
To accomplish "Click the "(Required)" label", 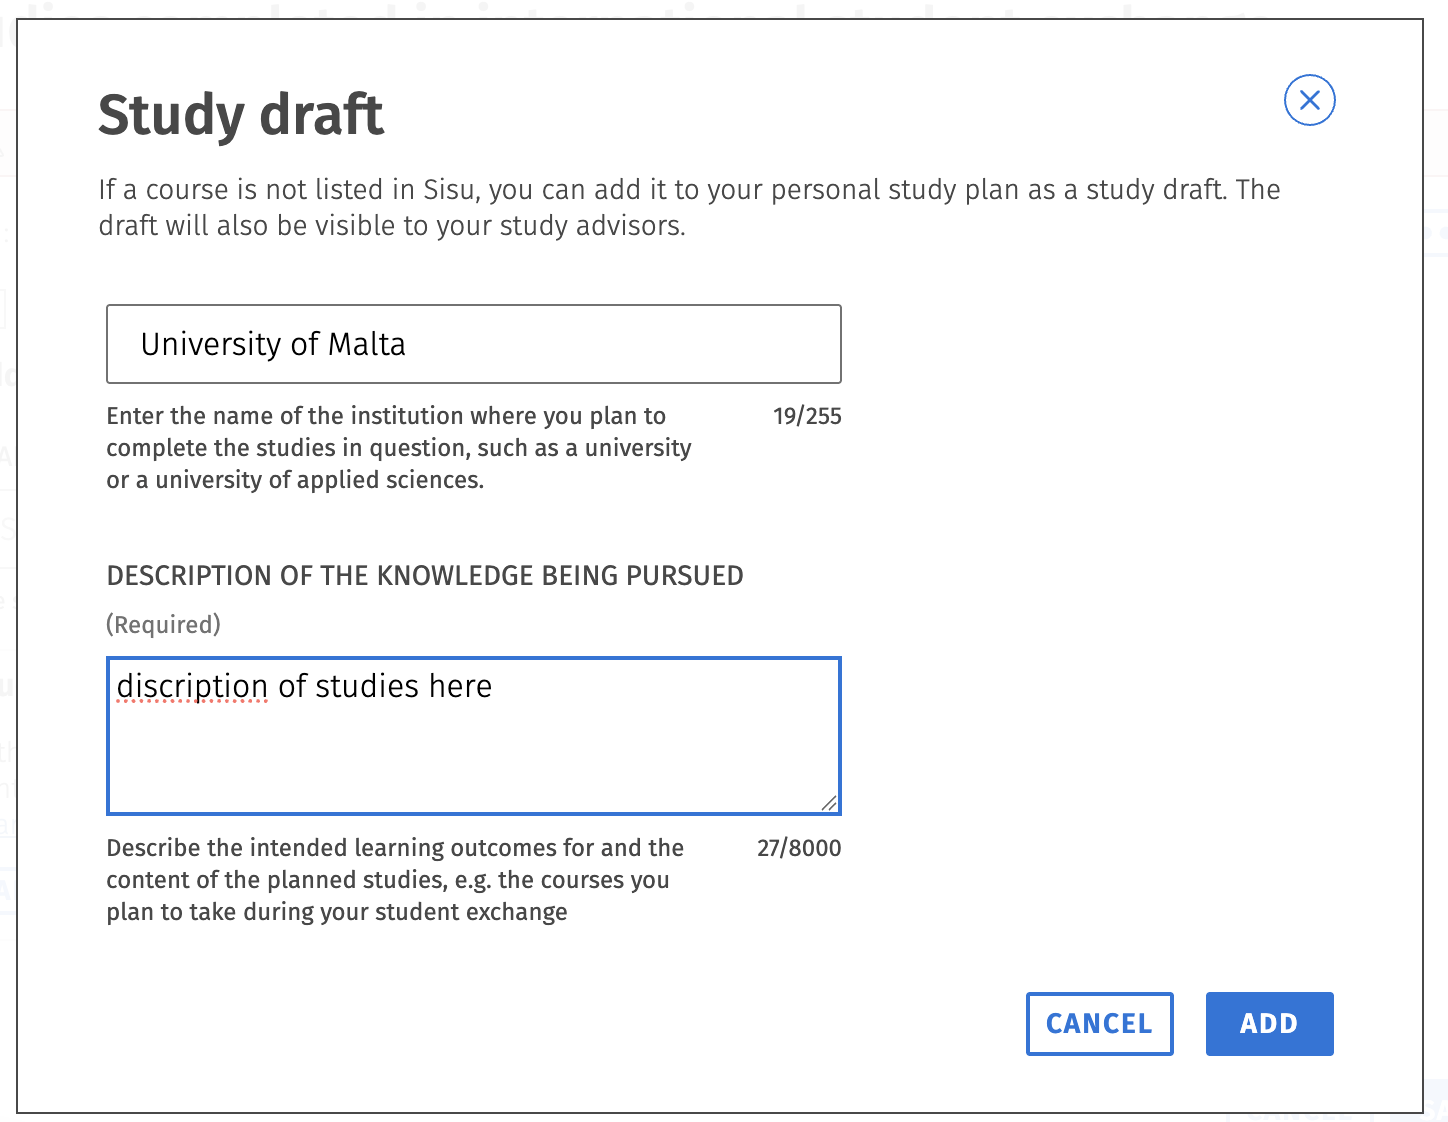I will 163,624.
